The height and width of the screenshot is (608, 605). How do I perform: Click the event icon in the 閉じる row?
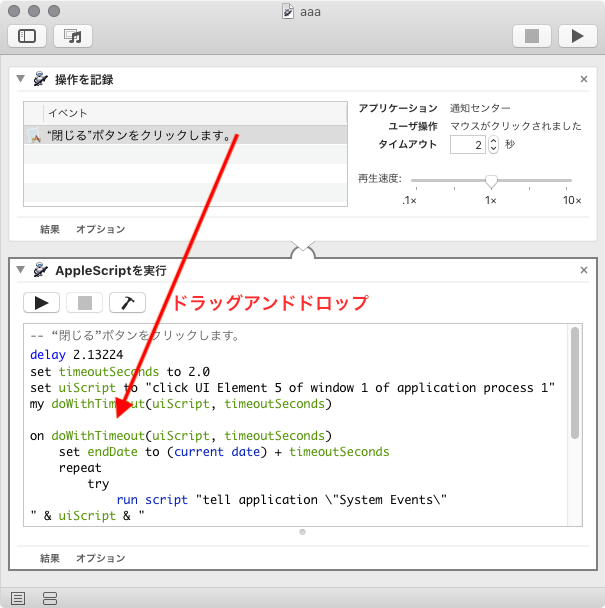(34, 135)
